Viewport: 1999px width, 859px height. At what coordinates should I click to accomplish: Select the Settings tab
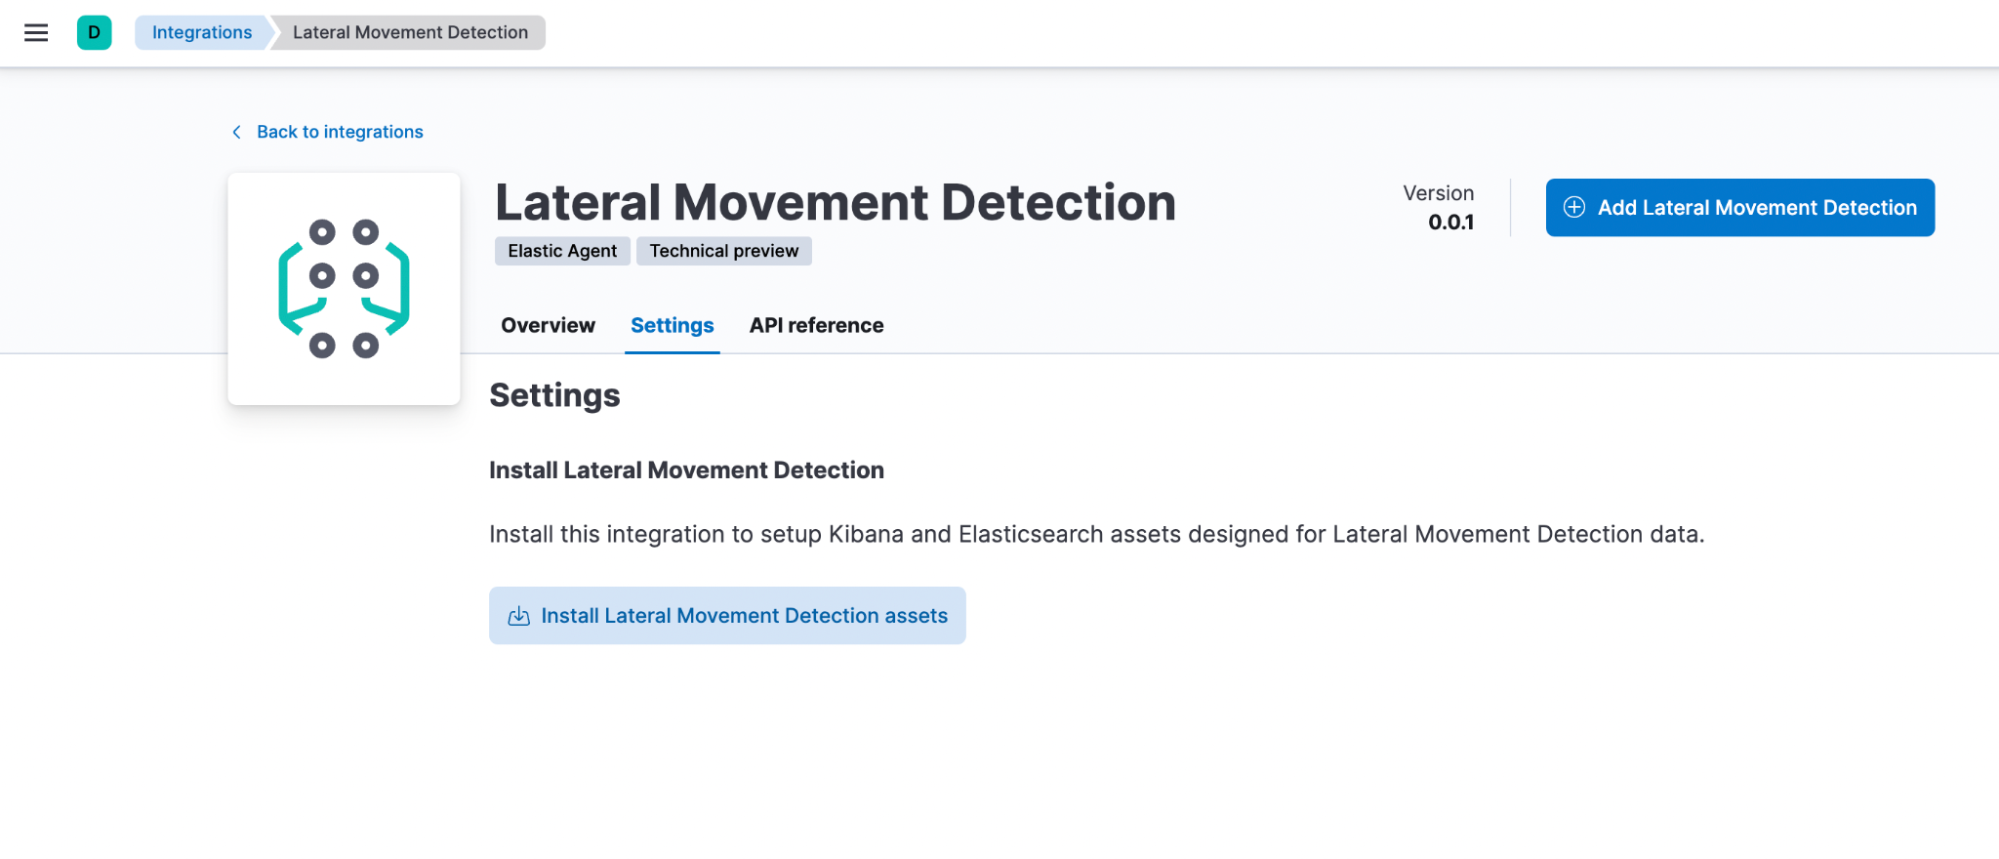point(672,325)
